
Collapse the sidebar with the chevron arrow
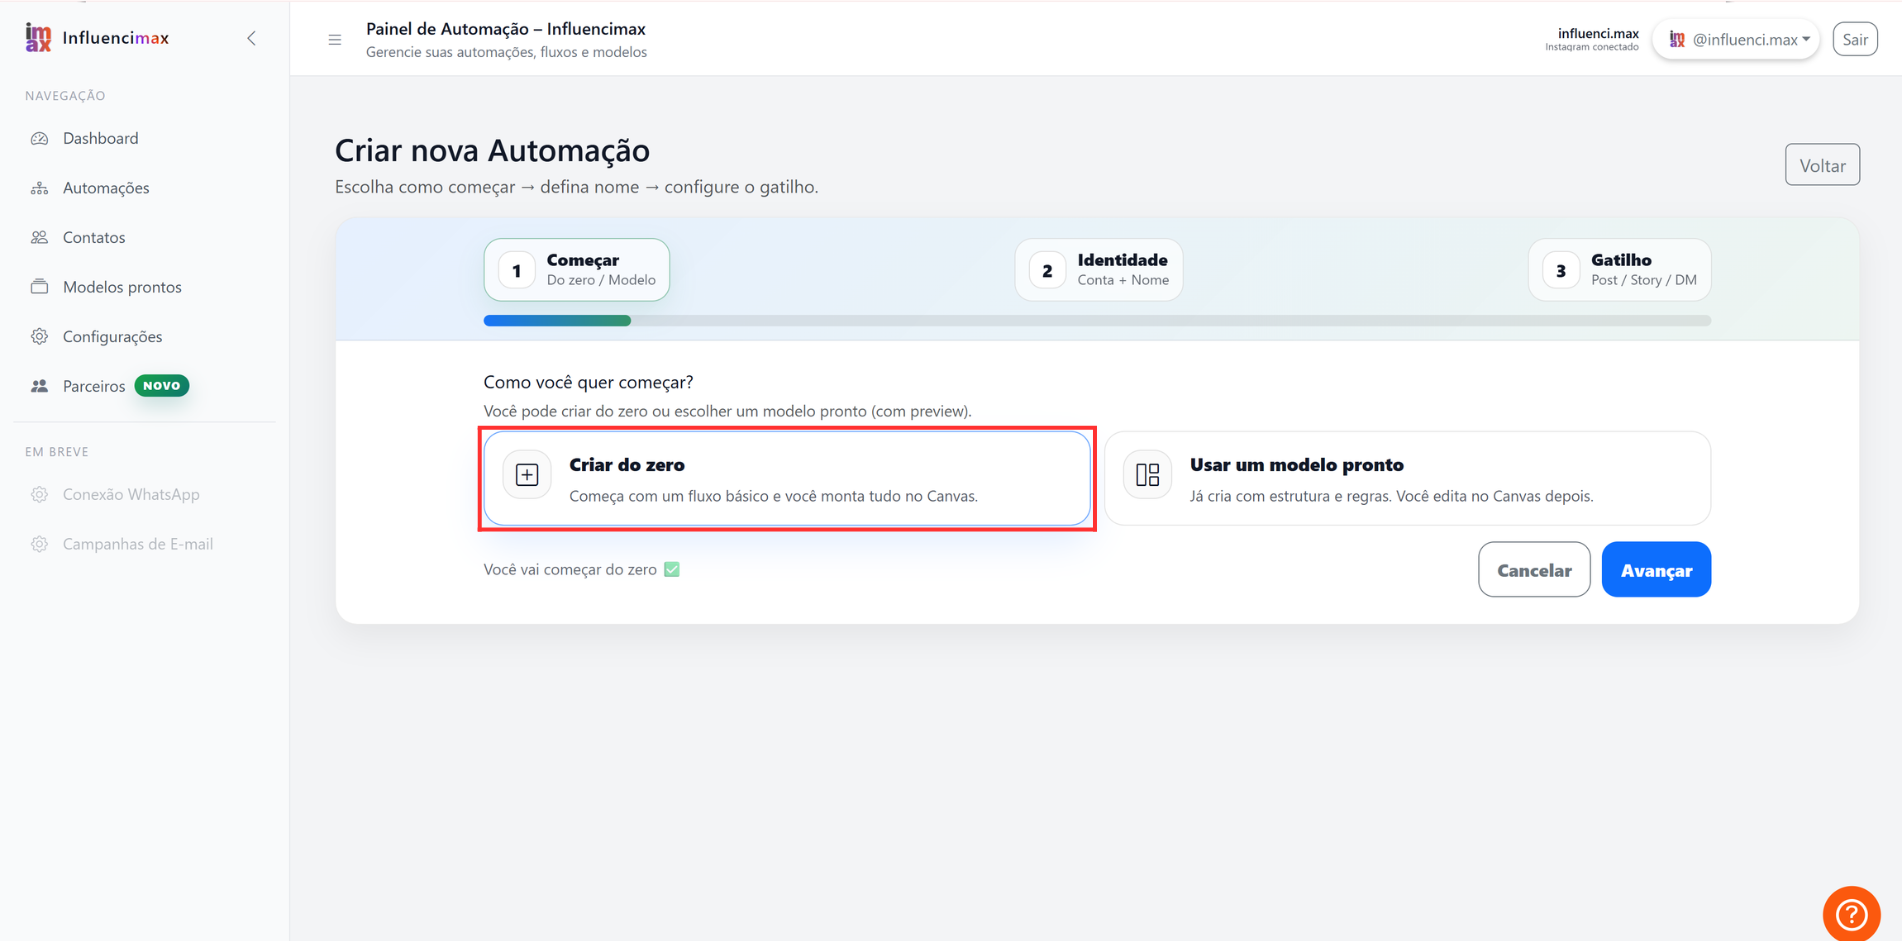coord(252,38)
